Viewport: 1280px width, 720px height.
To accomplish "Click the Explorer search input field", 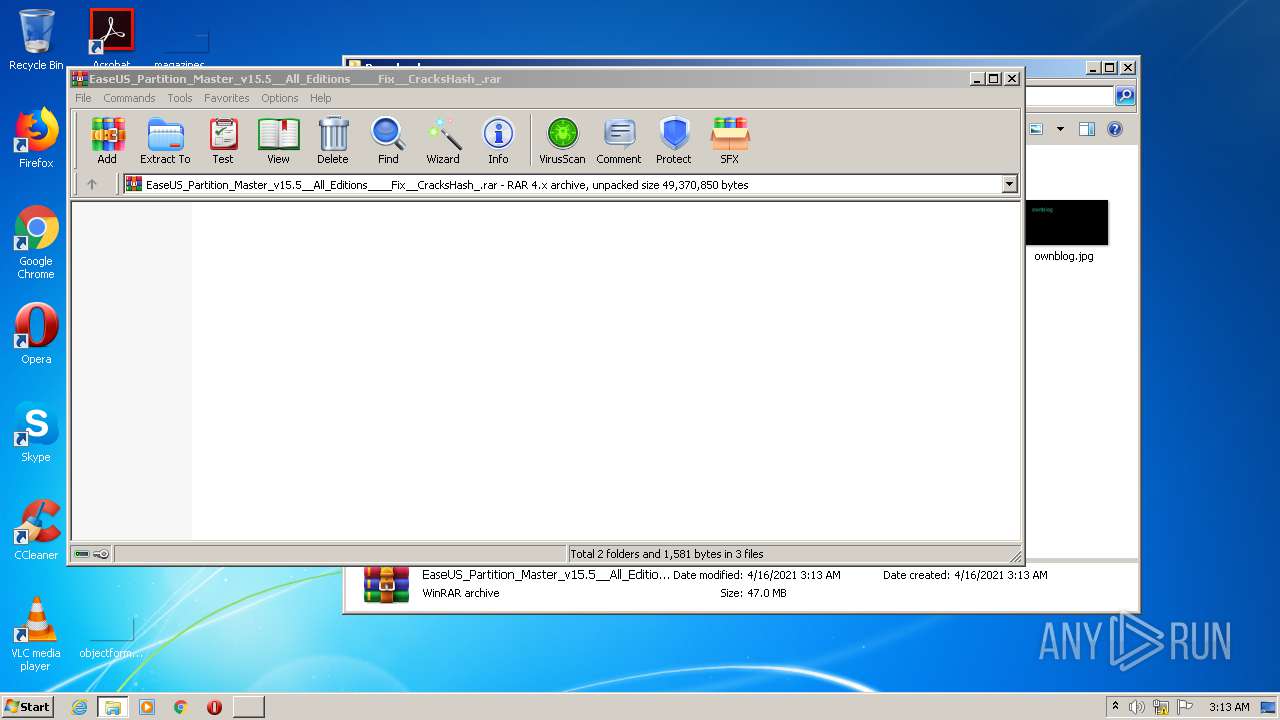I will 1068,96.
